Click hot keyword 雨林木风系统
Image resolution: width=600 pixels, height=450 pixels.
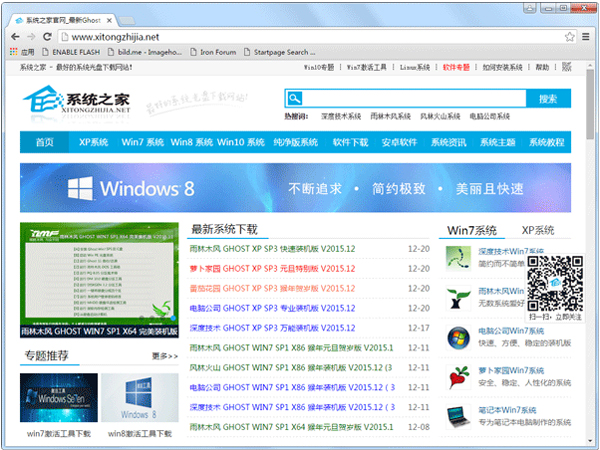390,116
